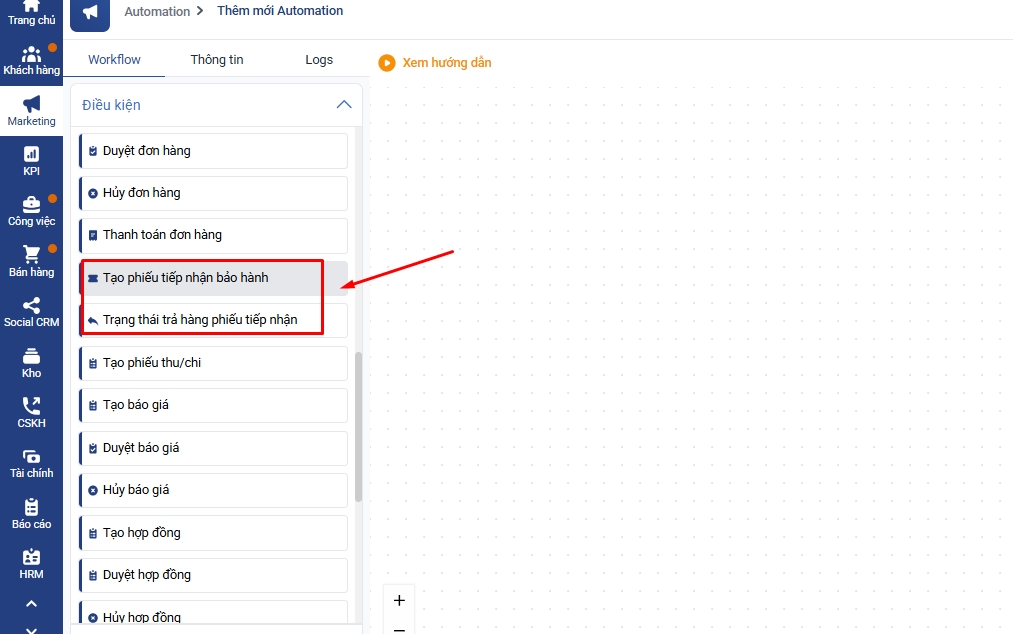Select Hủy hợp đồng condition
The image size is (1013, 634).
tap(213, 613)
